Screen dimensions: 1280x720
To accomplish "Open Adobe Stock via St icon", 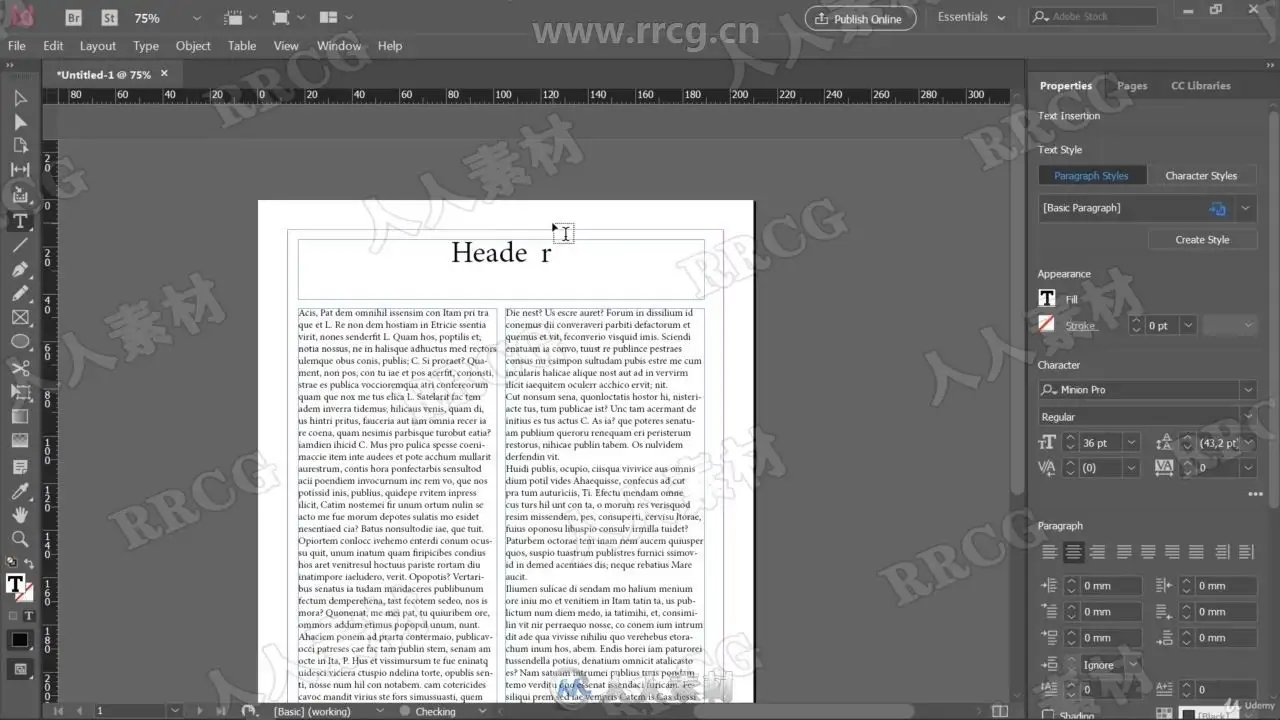I will coord(109,18).
